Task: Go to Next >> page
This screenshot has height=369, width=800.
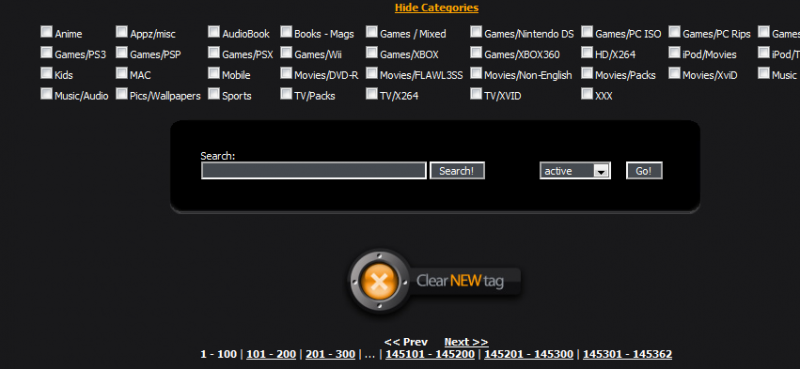Action: tap(466, 342)
